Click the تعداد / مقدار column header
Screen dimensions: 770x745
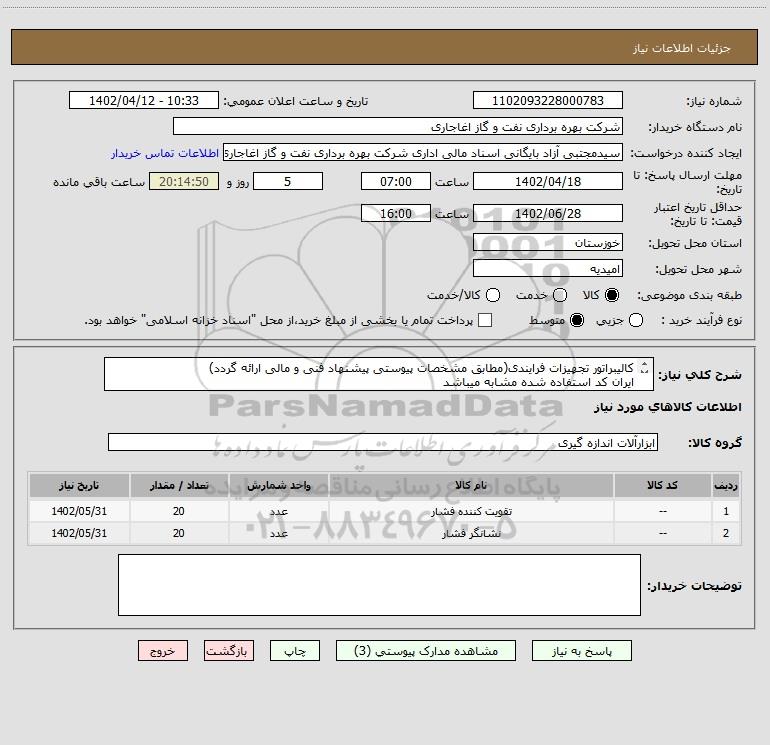pyautogui.click(x=179, y=485)
